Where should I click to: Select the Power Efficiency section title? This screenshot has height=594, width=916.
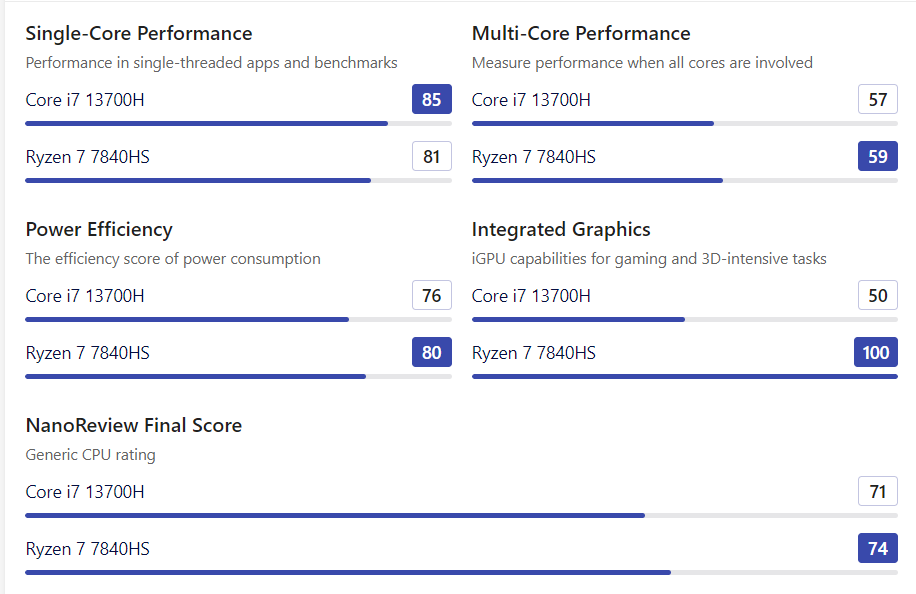99,230
